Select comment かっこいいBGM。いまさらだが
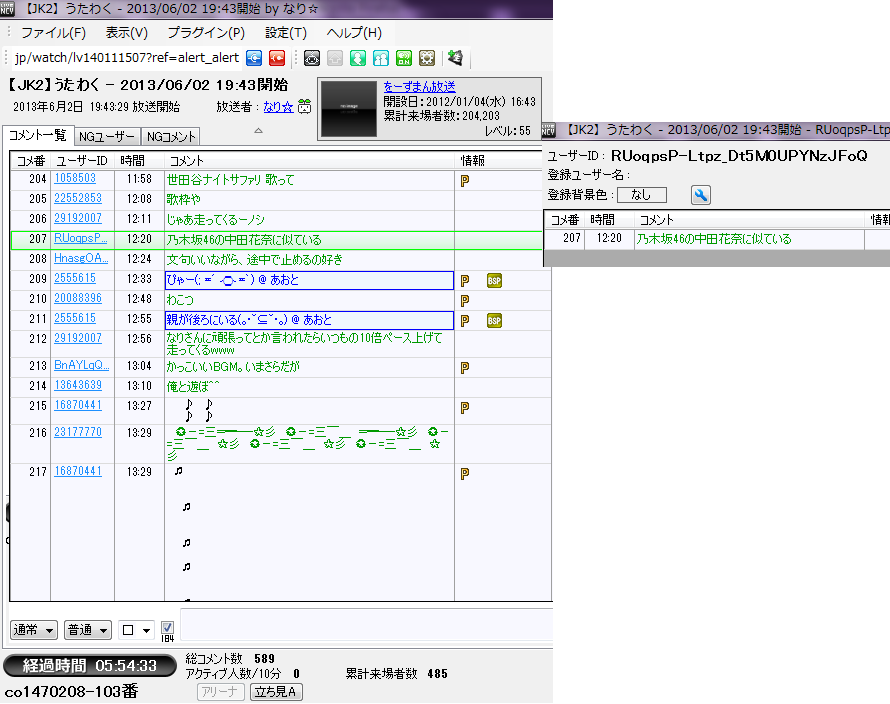890x704 pixels. [x=233, y=367]
